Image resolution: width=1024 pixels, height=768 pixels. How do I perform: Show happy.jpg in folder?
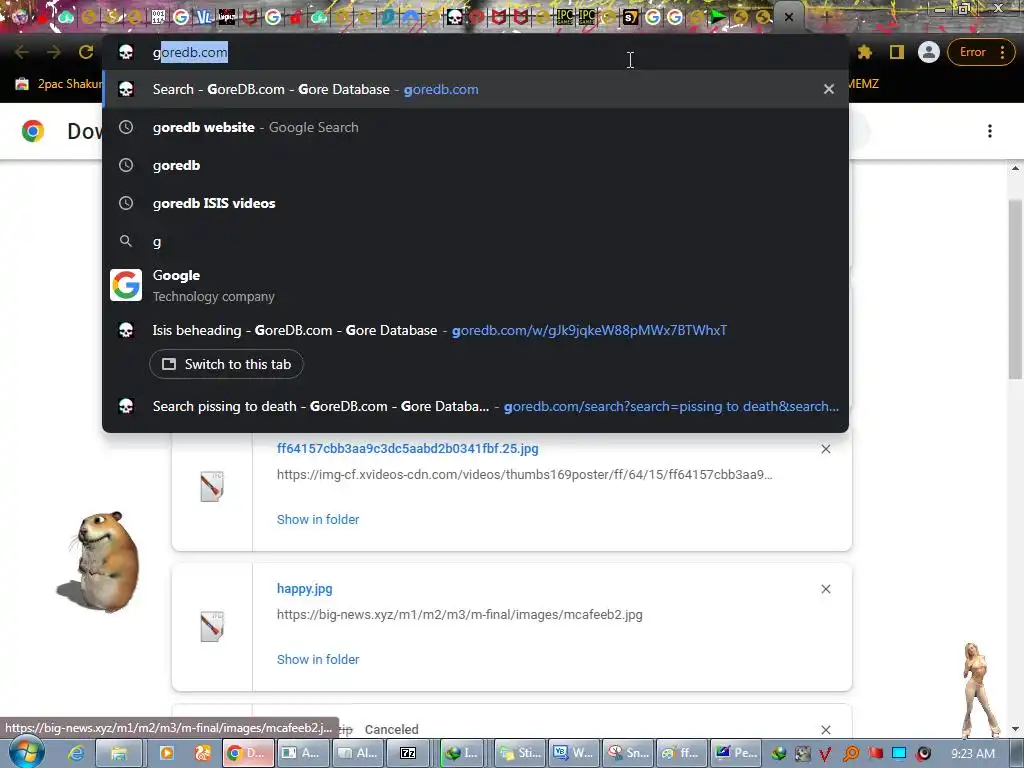(318, 660)
